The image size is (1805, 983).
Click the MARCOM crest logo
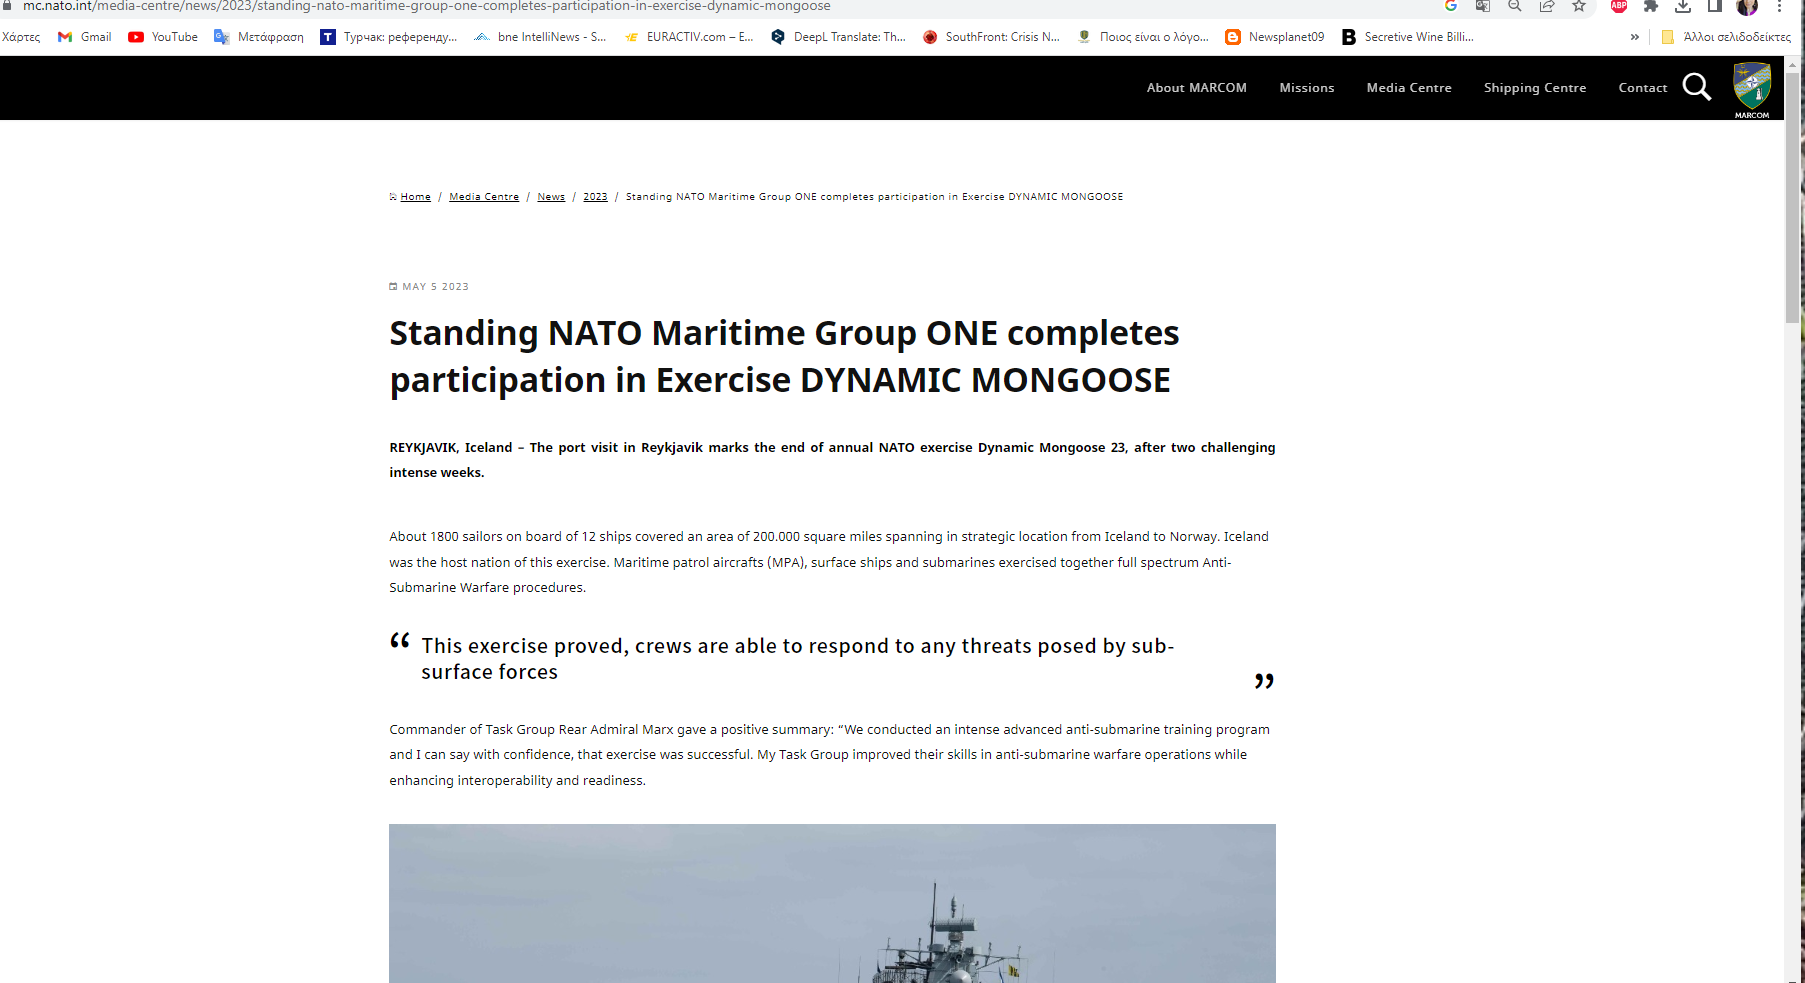1751,88
